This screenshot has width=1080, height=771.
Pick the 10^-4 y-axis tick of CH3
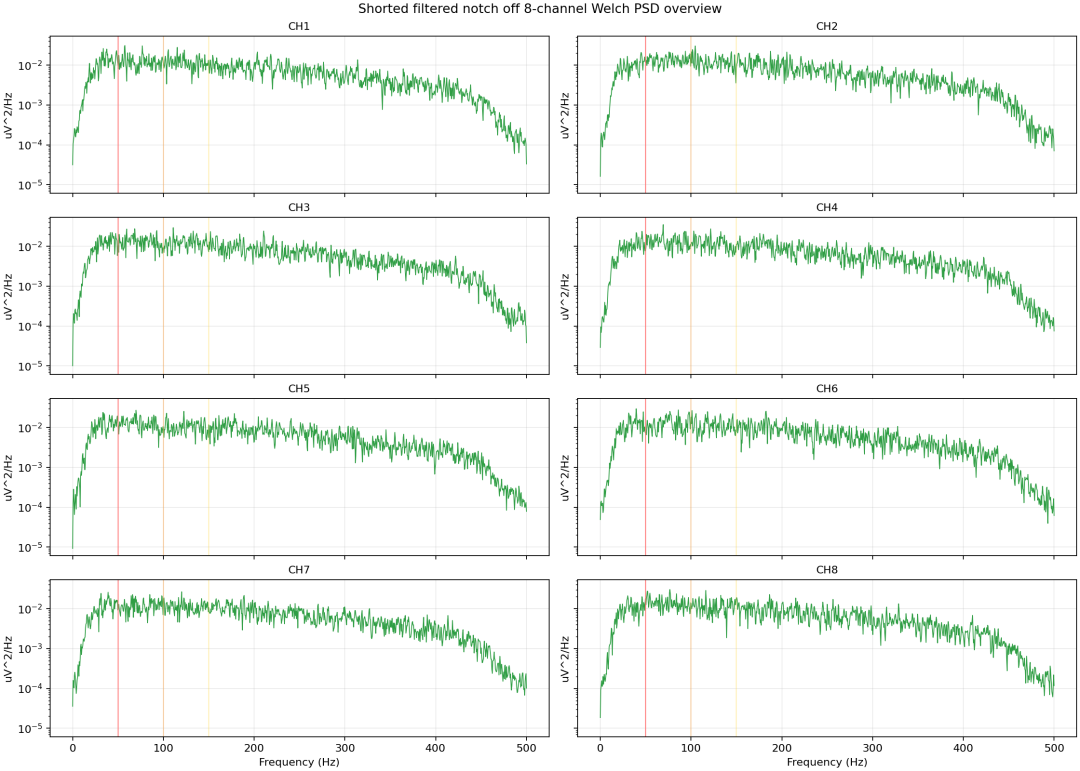32,325
